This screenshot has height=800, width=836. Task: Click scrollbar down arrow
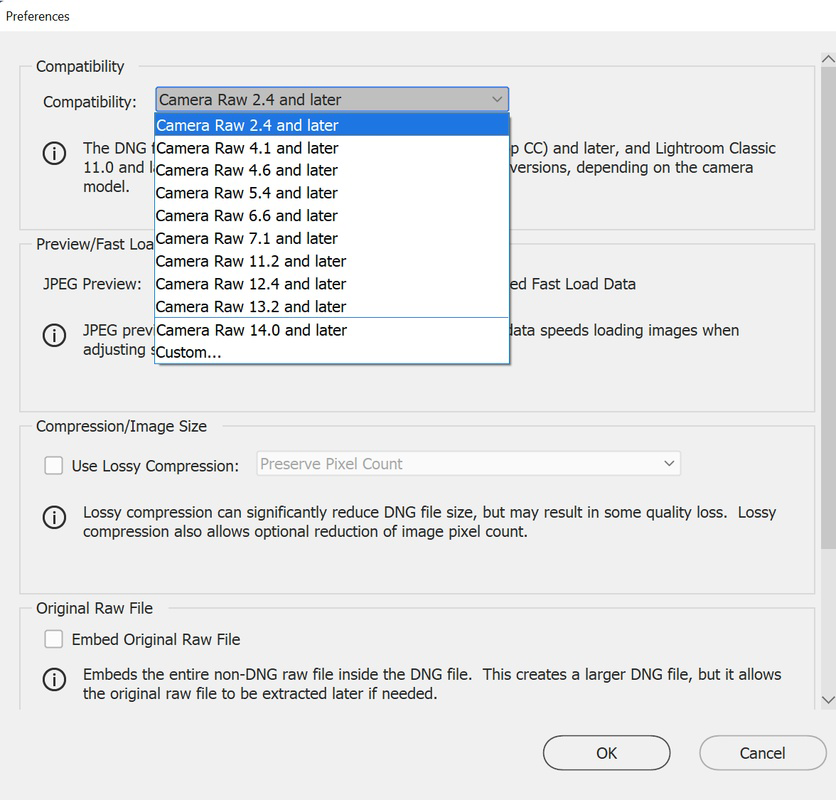coord(828,700)
